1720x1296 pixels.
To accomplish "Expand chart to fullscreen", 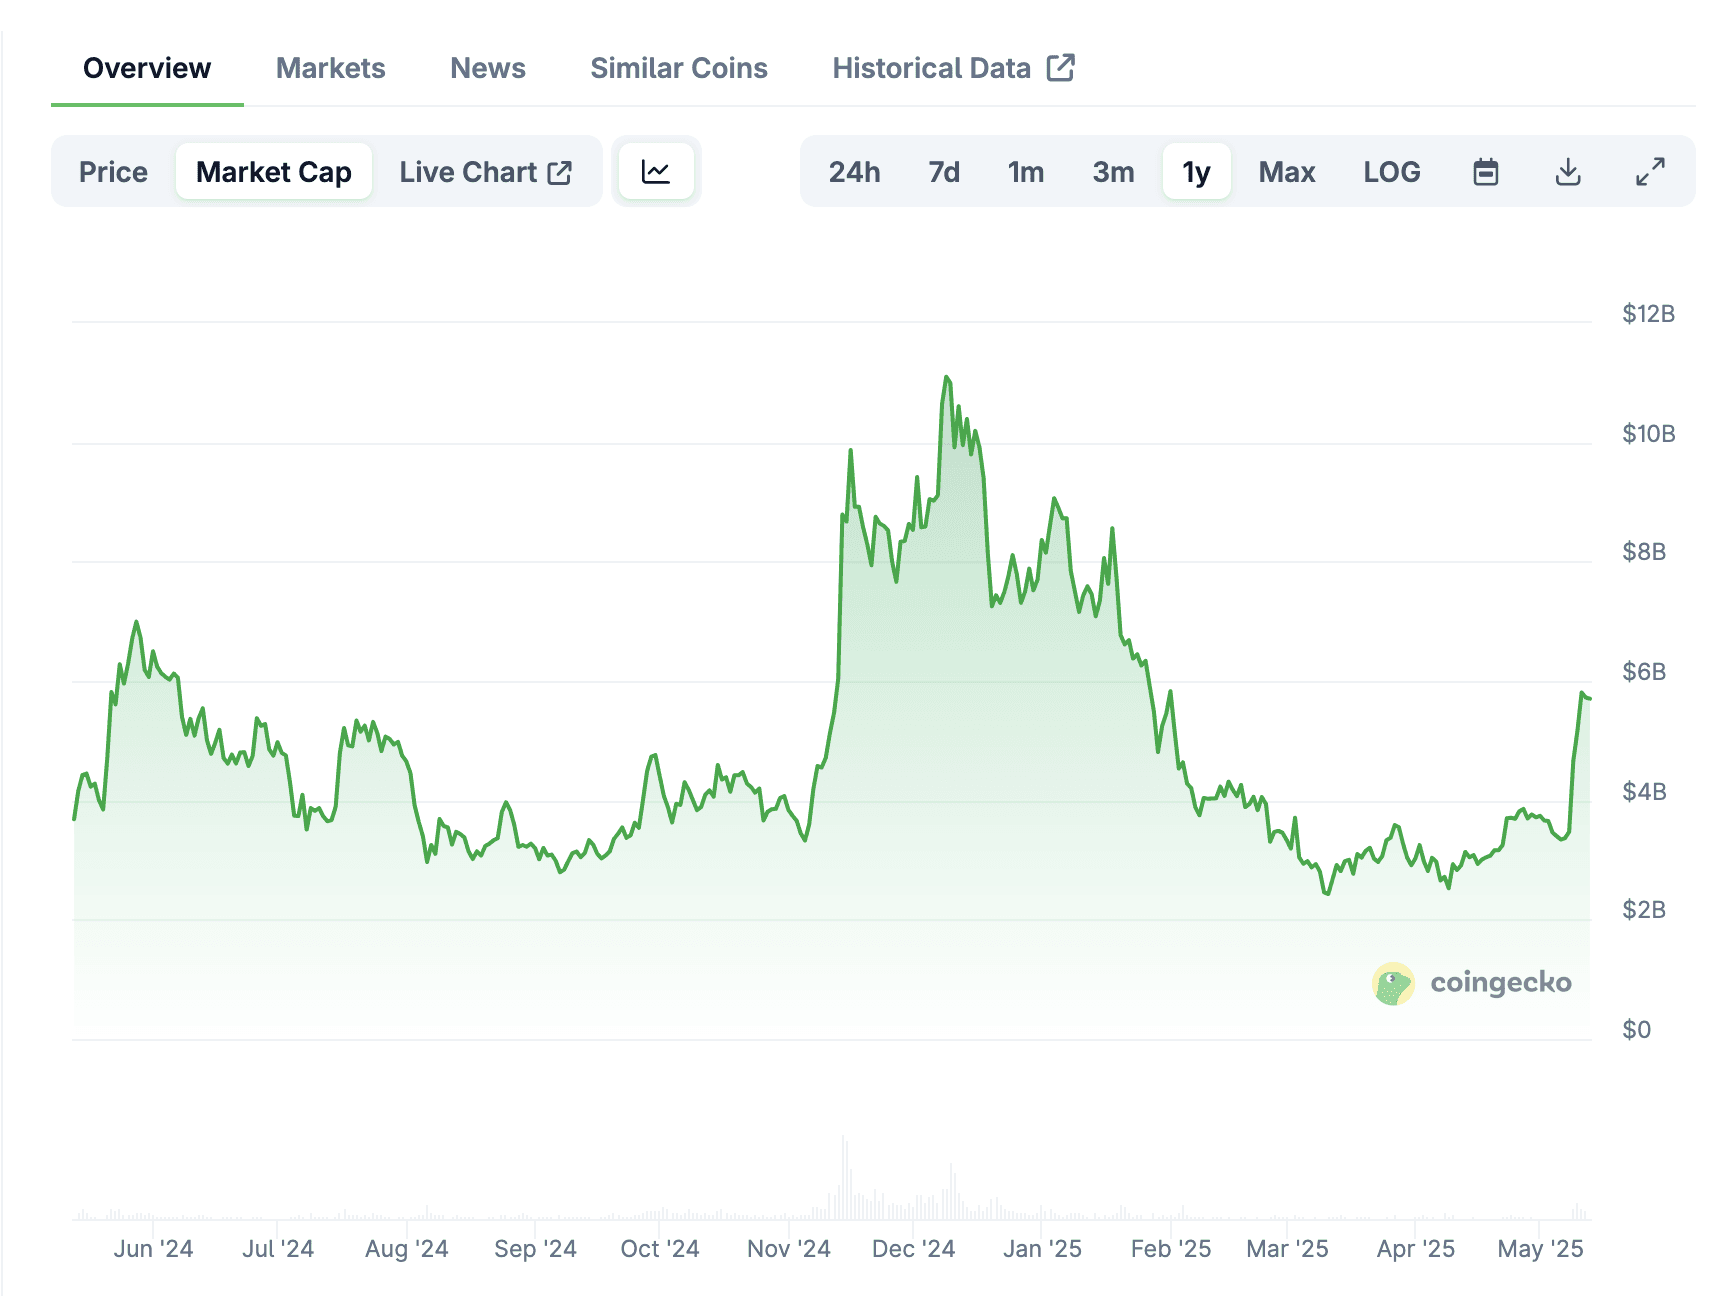I will [x=1650, y=172].
